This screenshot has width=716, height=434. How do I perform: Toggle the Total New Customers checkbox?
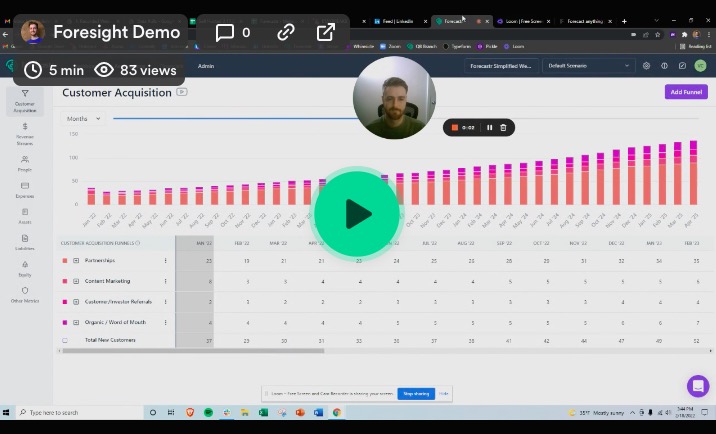(x=65, y=340)
